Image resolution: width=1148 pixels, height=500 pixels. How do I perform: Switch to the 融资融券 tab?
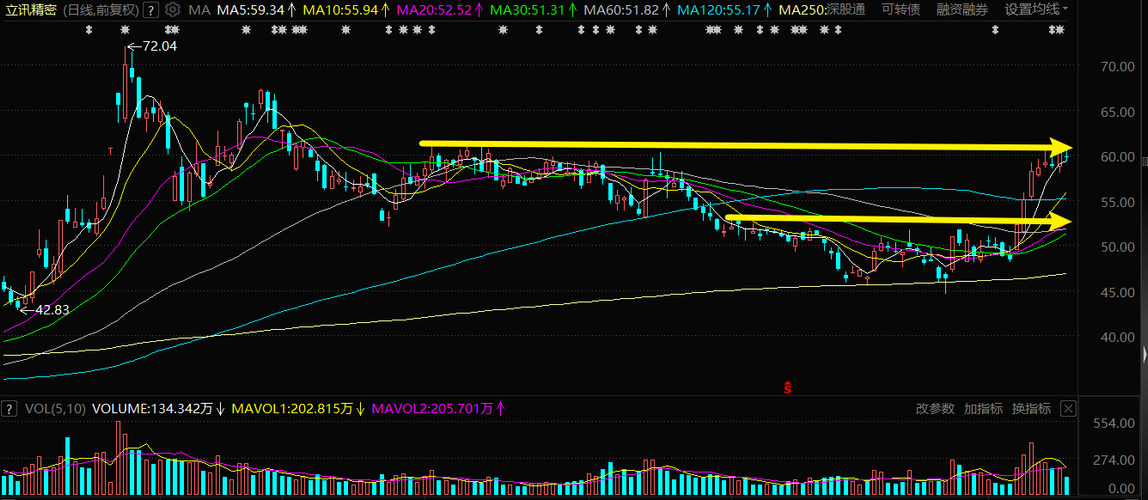(x=964, y=10)
